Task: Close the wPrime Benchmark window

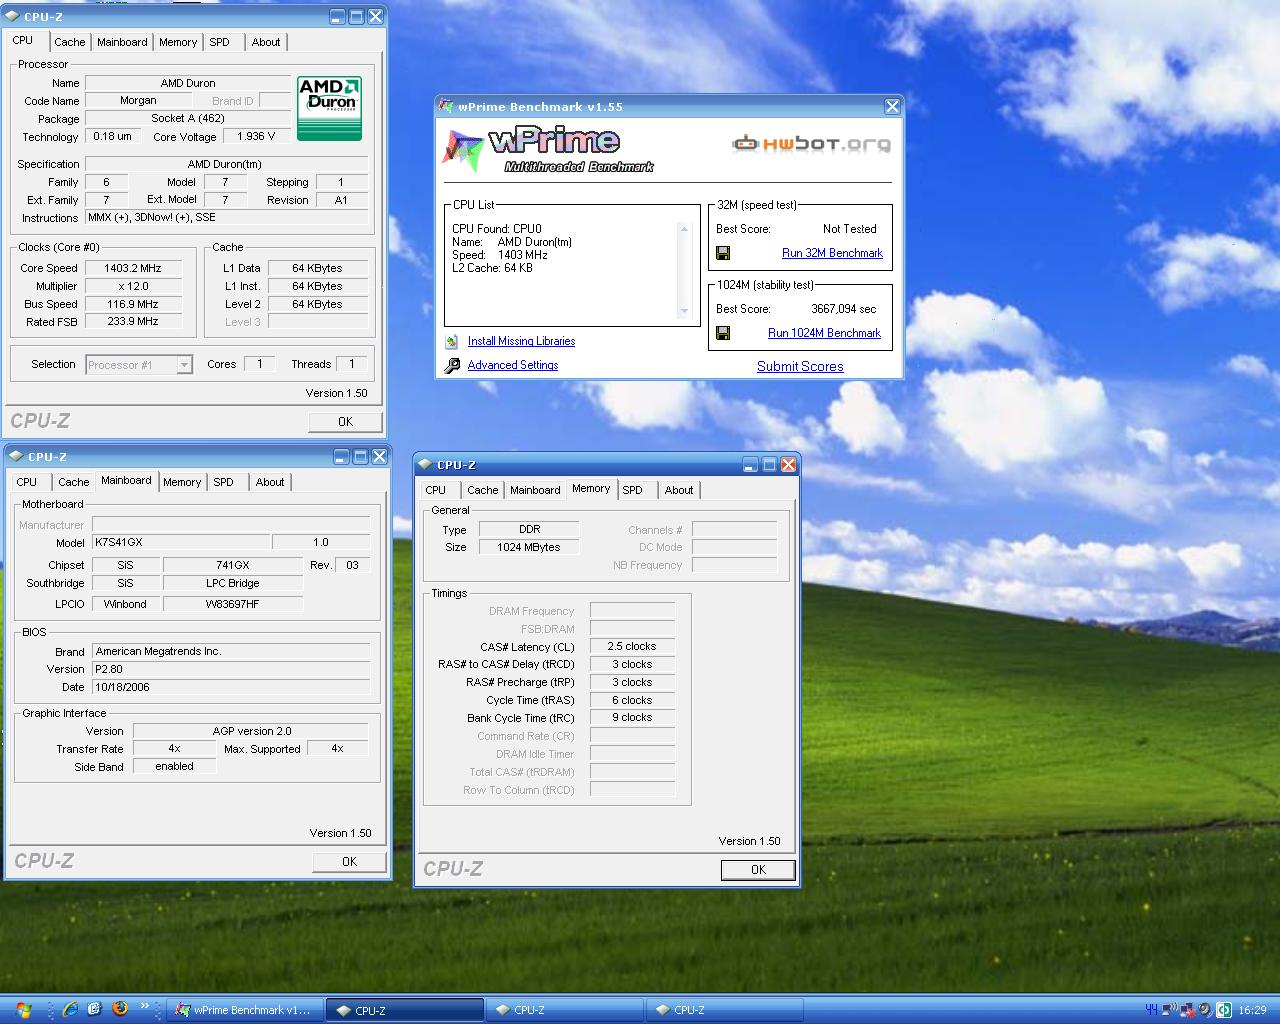Action: click(892, 106)
